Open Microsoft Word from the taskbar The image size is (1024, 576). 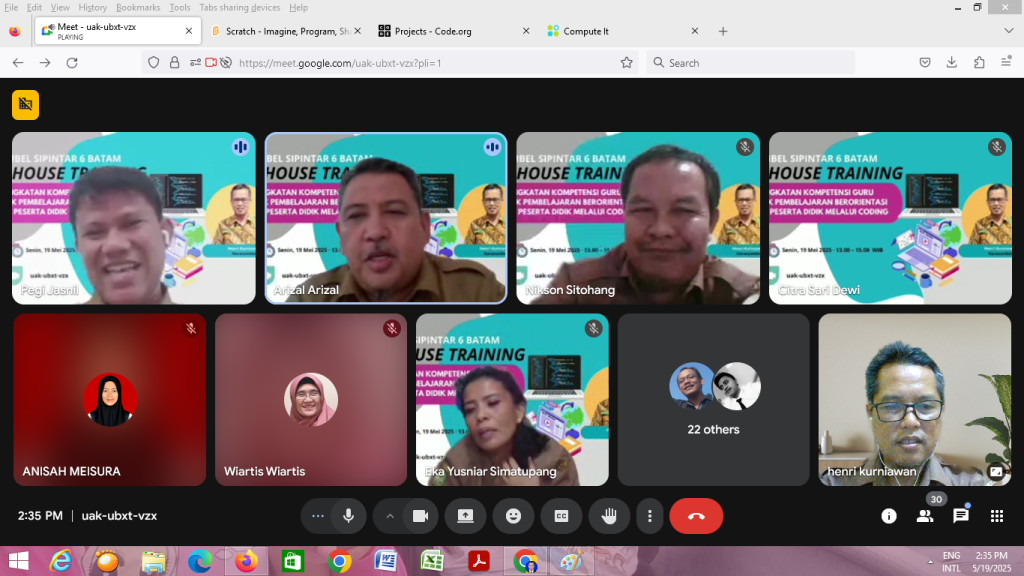tap(385, 561)
